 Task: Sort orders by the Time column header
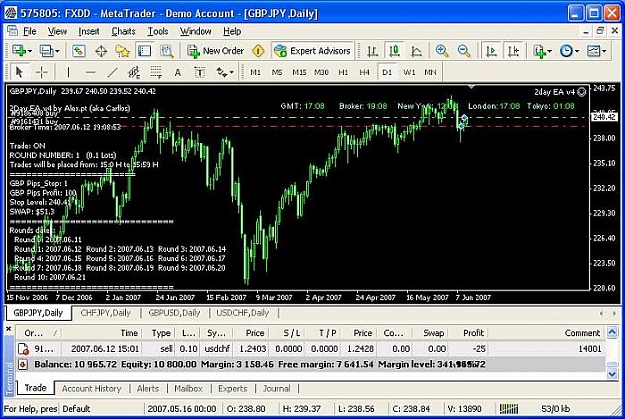point(102,333)
